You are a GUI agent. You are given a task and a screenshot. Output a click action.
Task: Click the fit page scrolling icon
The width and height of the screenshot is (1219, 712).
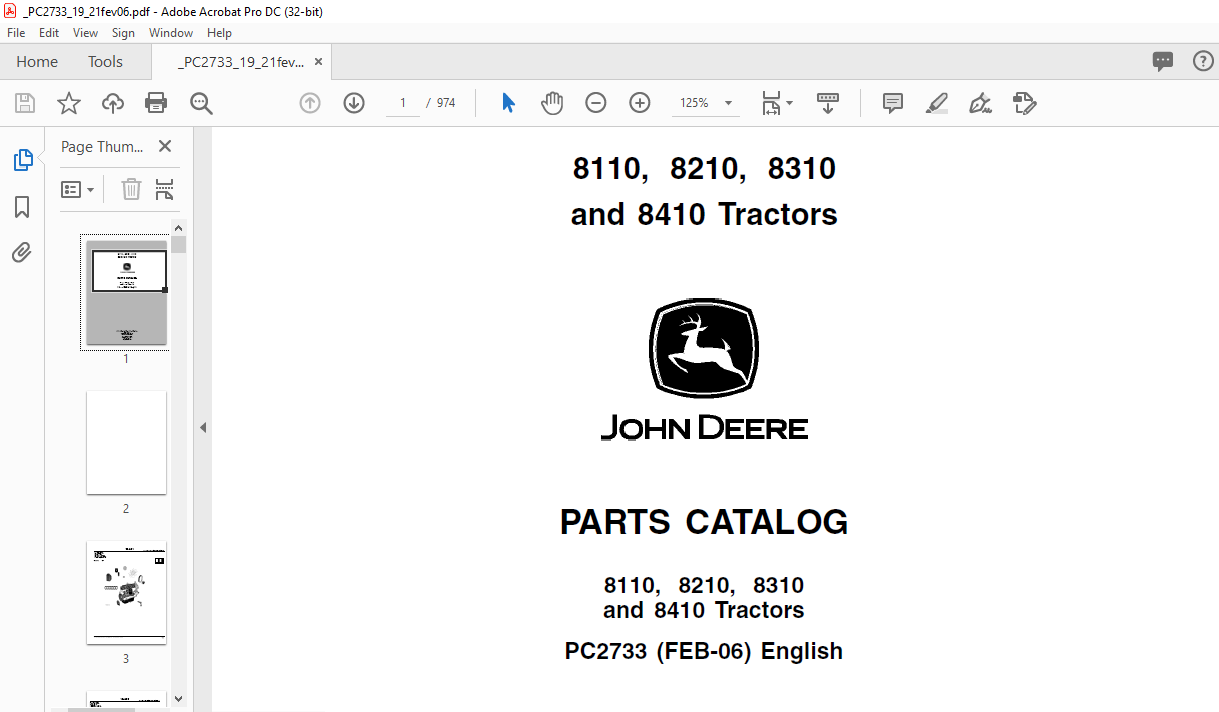pyautogui.click(x=771, y=103)
